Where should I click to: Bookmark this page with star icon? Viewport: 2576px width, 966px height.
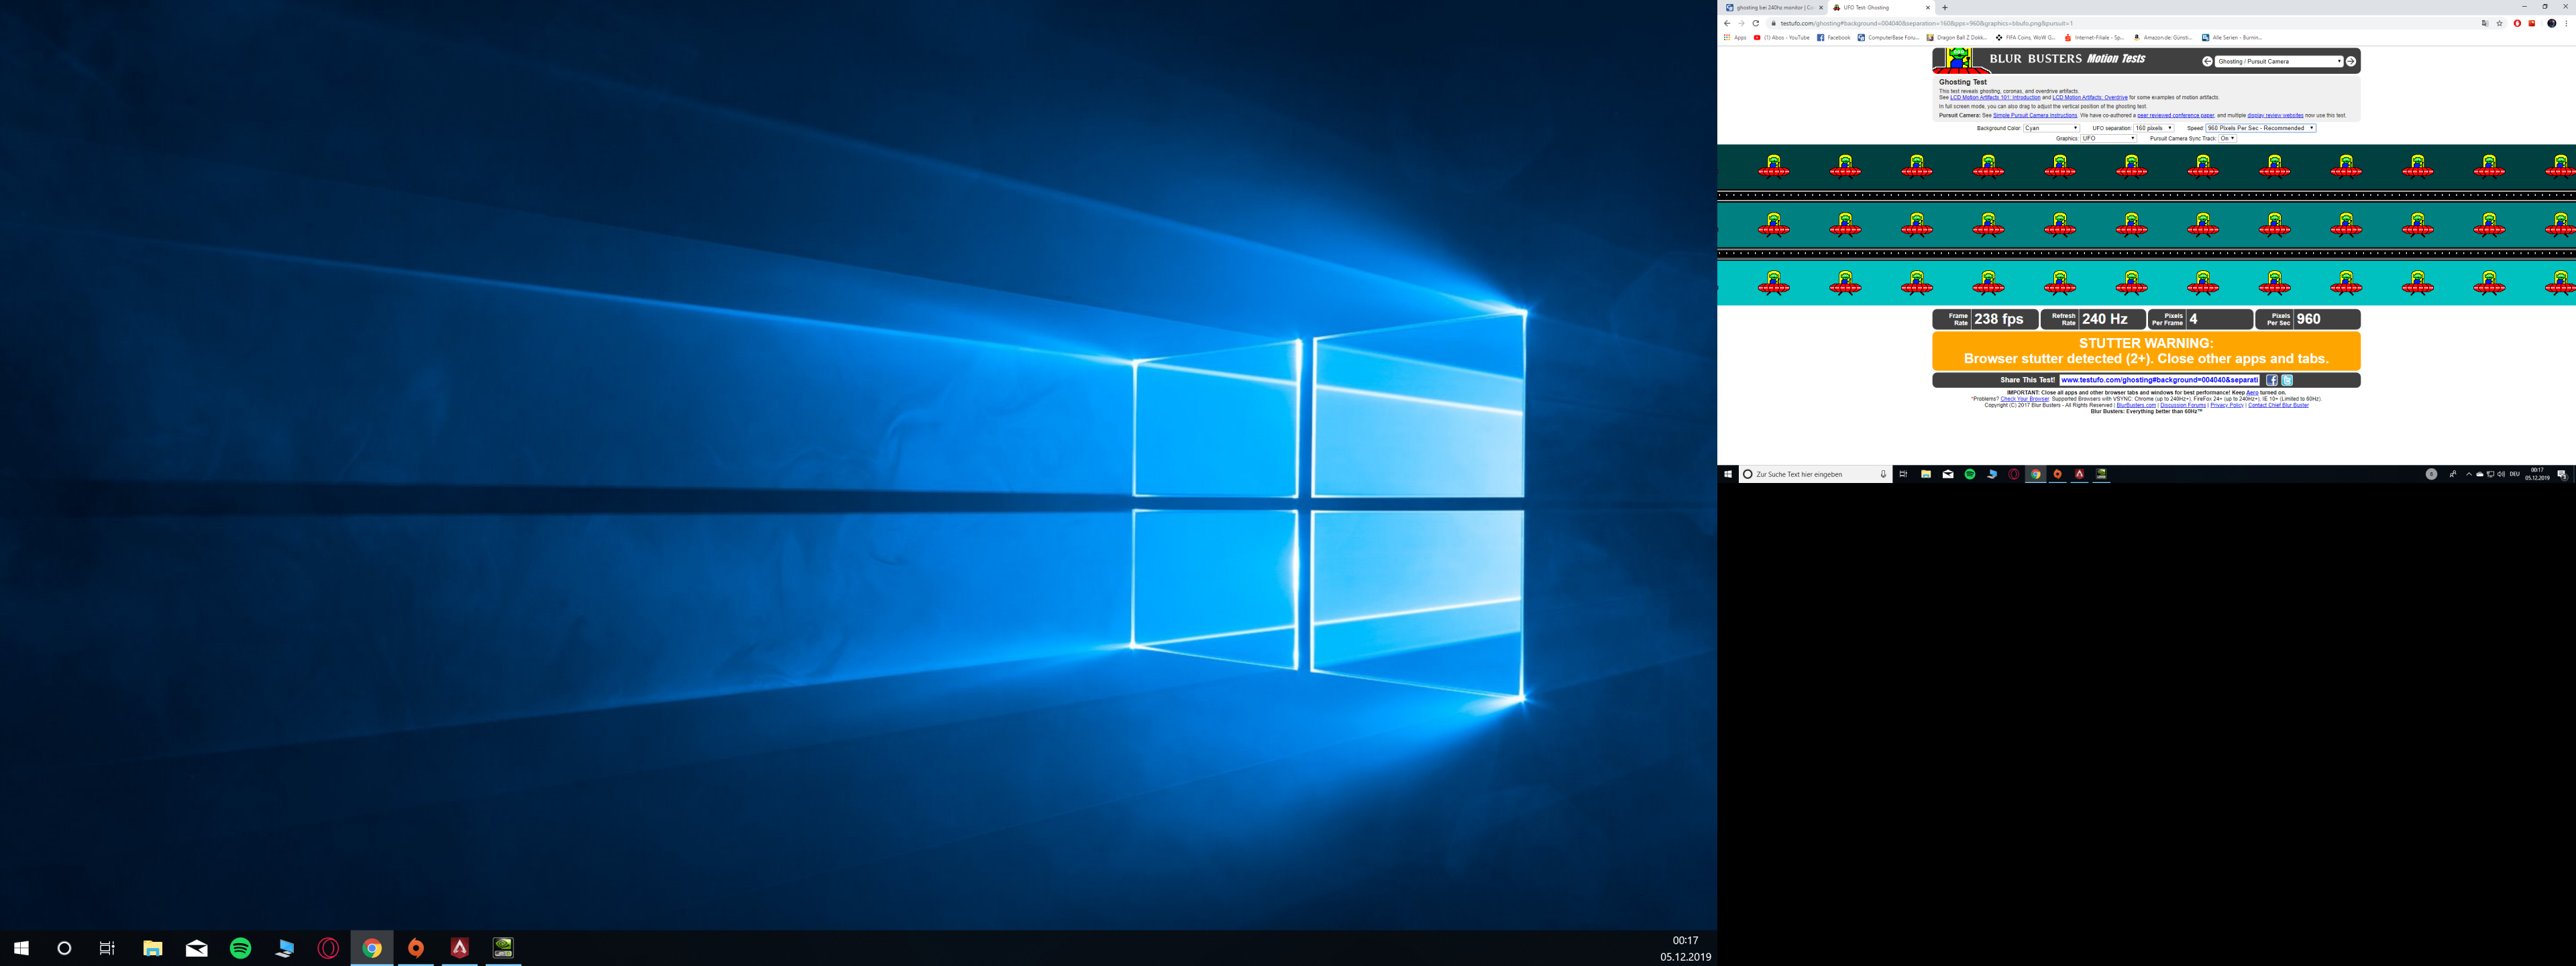pos(2499,23)
